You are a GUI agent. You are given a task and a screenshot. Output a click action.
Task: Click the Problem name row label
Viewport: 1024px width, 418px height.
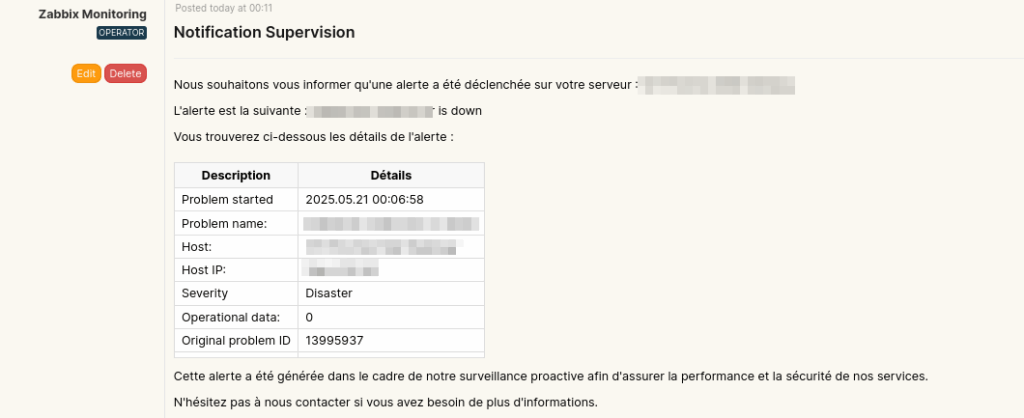[224, 223]
